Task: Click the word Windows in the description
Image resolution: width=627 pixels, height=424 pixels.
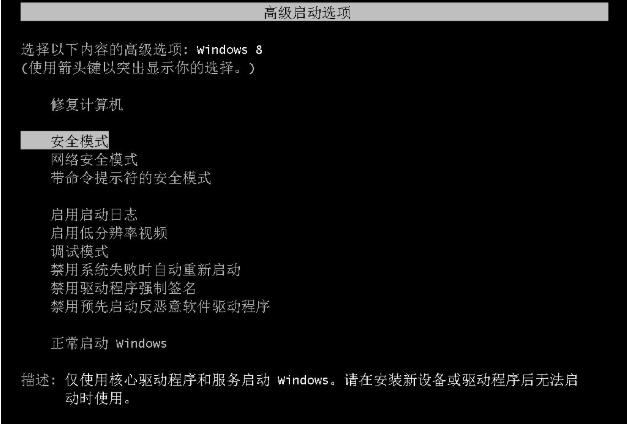Action: [303, 380]
